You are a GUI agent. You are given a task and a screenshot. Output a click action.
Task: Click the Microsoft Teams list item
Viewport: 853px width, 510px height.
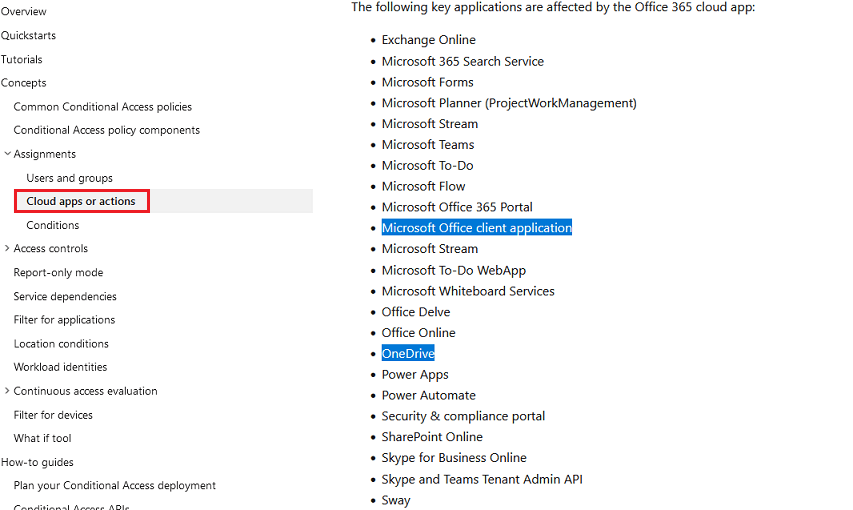pos(428,145)
